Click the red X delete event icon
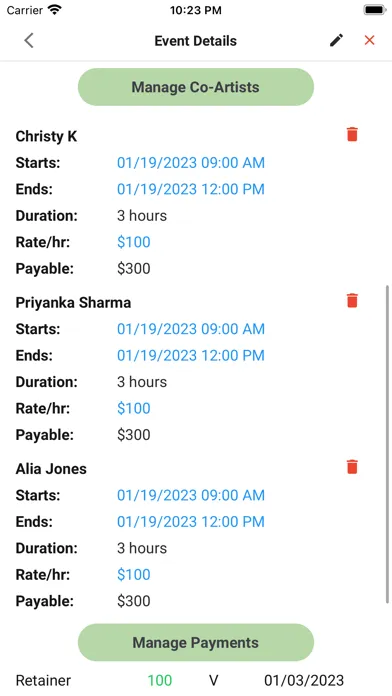Viewport: 392px width, 696px height. pyautogui.click(x=369, y=40)
